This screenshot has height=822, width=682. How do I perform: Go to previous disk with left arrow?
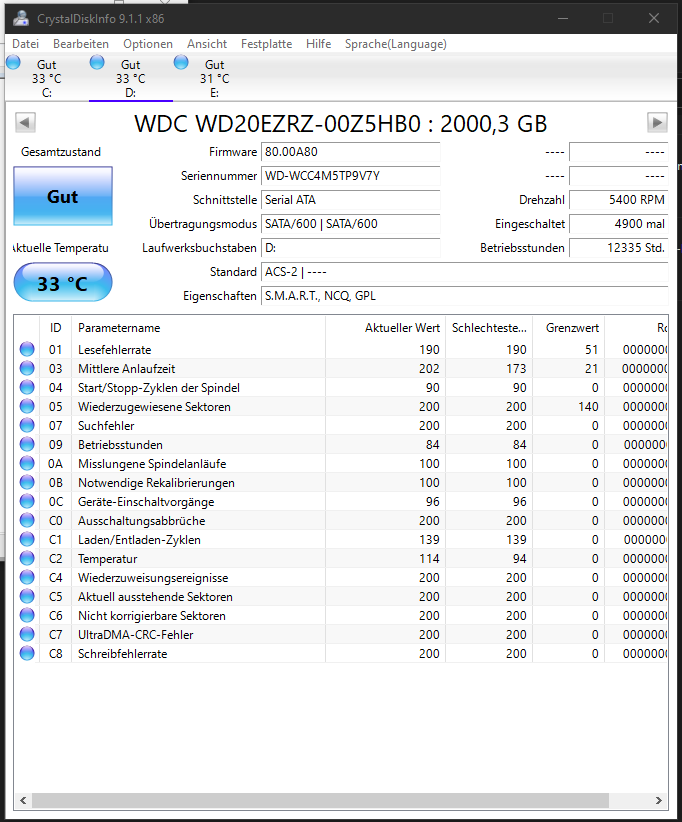(25, 123)
